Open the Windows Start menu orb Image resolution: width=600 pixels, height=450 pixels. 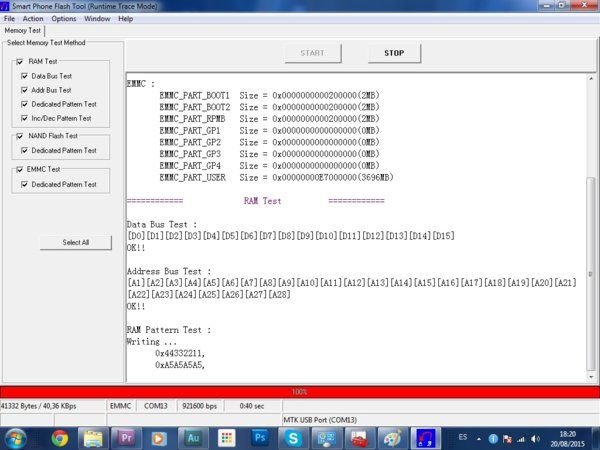tap(16, 439)
